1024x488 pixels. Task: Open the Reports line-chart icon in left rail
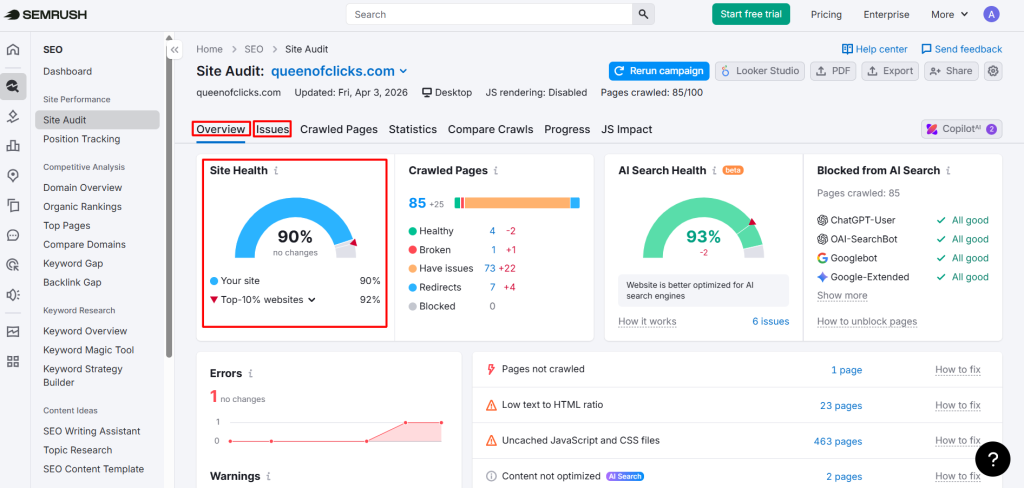tap(13, 331)
